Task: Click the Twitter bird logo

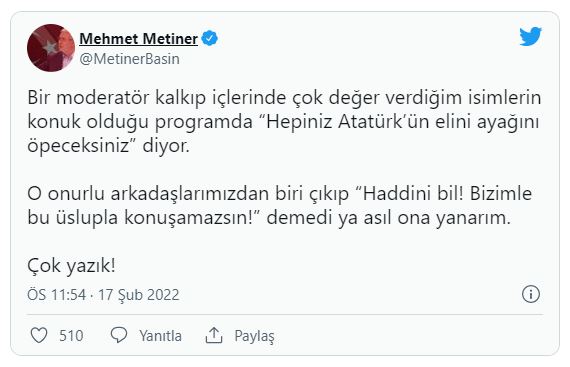Action: pos(530,36)
